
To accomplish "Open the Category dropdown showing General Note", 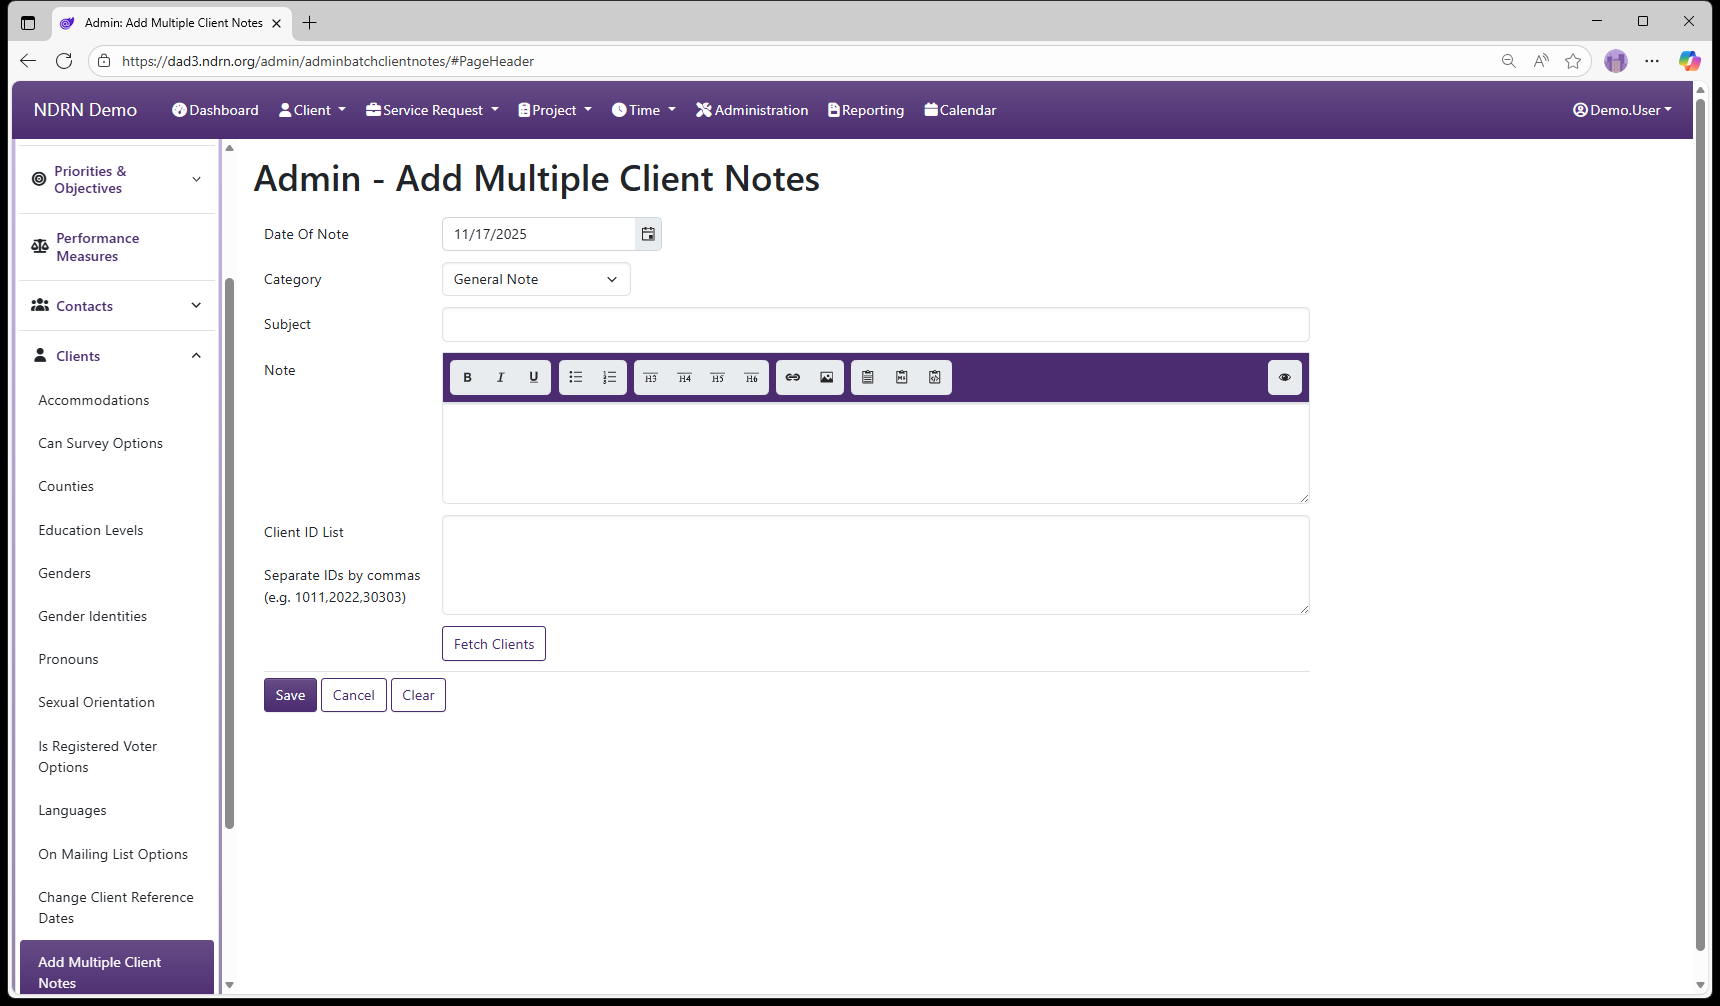I will pyautogui.click(x=536, y=279).
